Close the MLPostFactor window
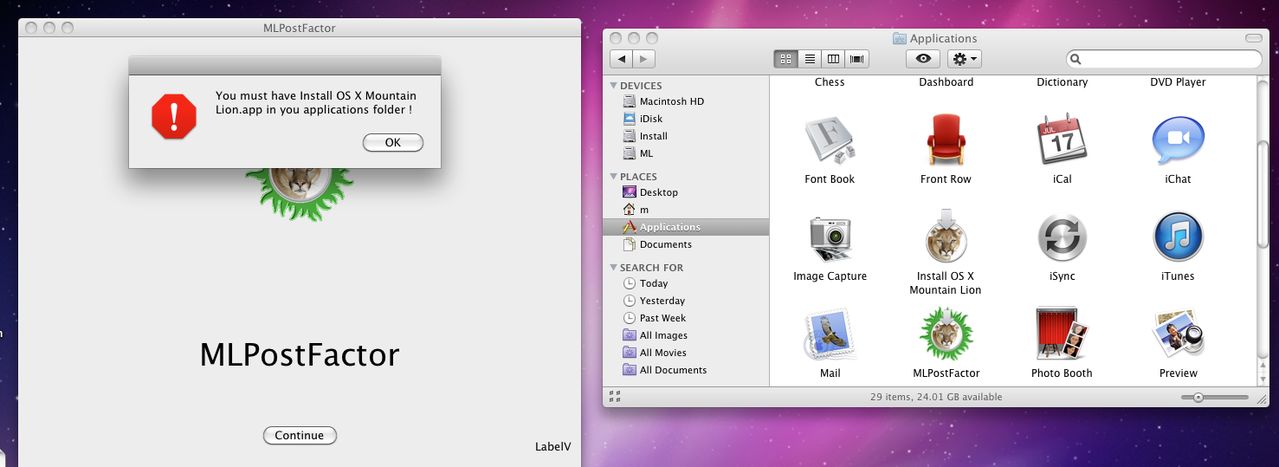Screen dimensions: 1279x467 pyautogui.click(x=31, y=28)
